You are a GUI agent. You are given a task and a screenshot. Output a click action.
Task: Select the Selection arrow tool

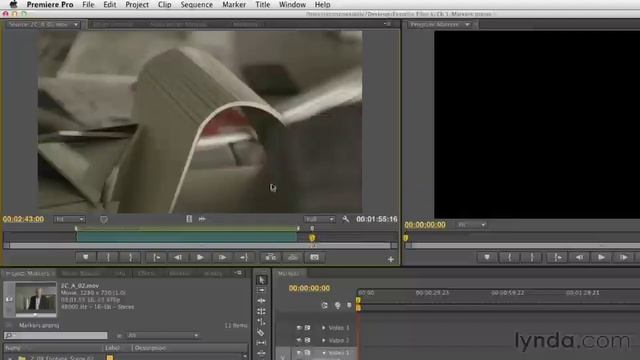coord(262,280)
